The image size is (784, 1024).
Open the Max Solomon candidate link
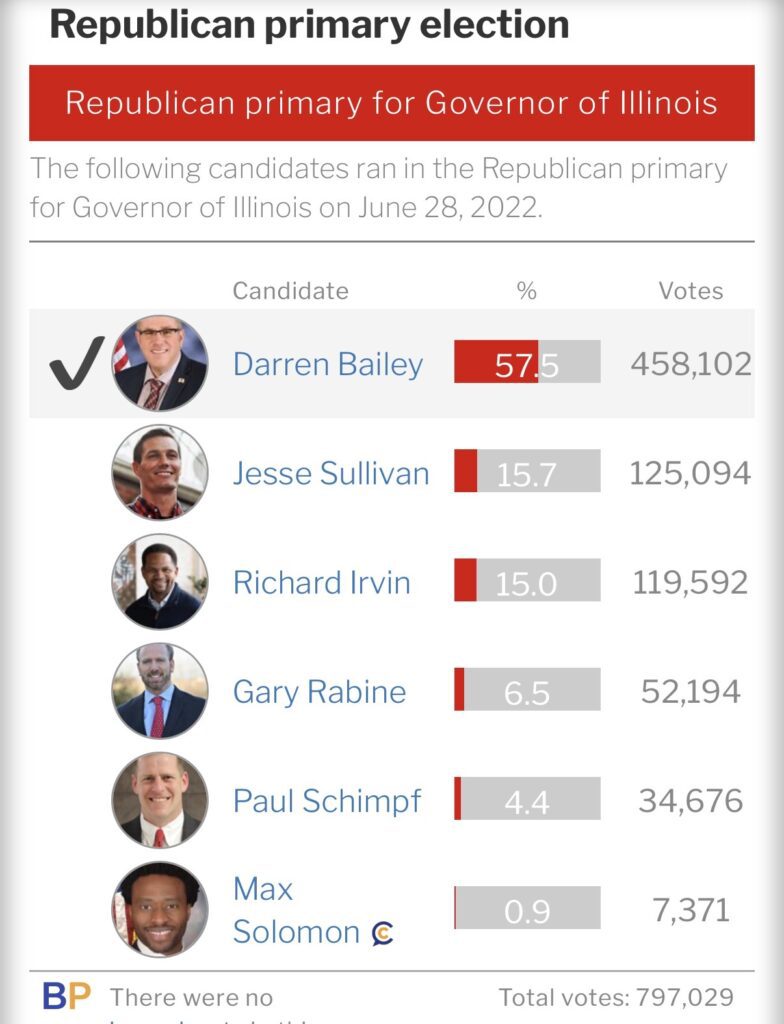[x=296, y=910]
